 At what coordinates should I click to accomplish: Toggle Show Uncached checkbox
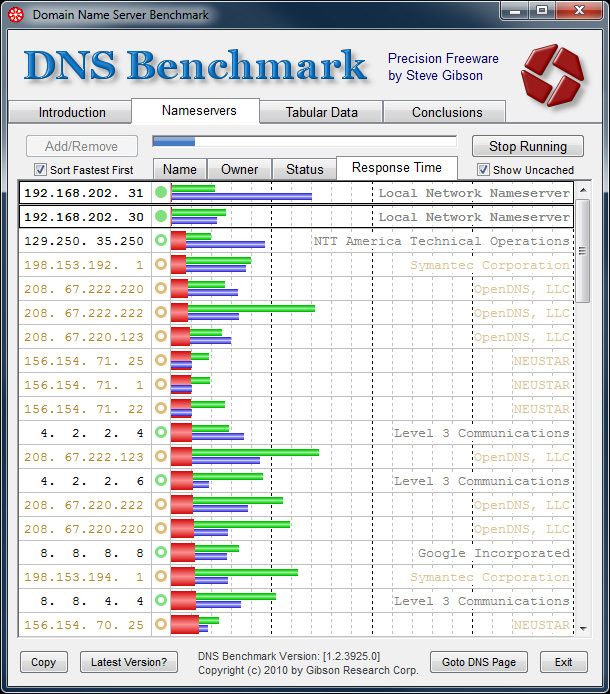(483, 170)
